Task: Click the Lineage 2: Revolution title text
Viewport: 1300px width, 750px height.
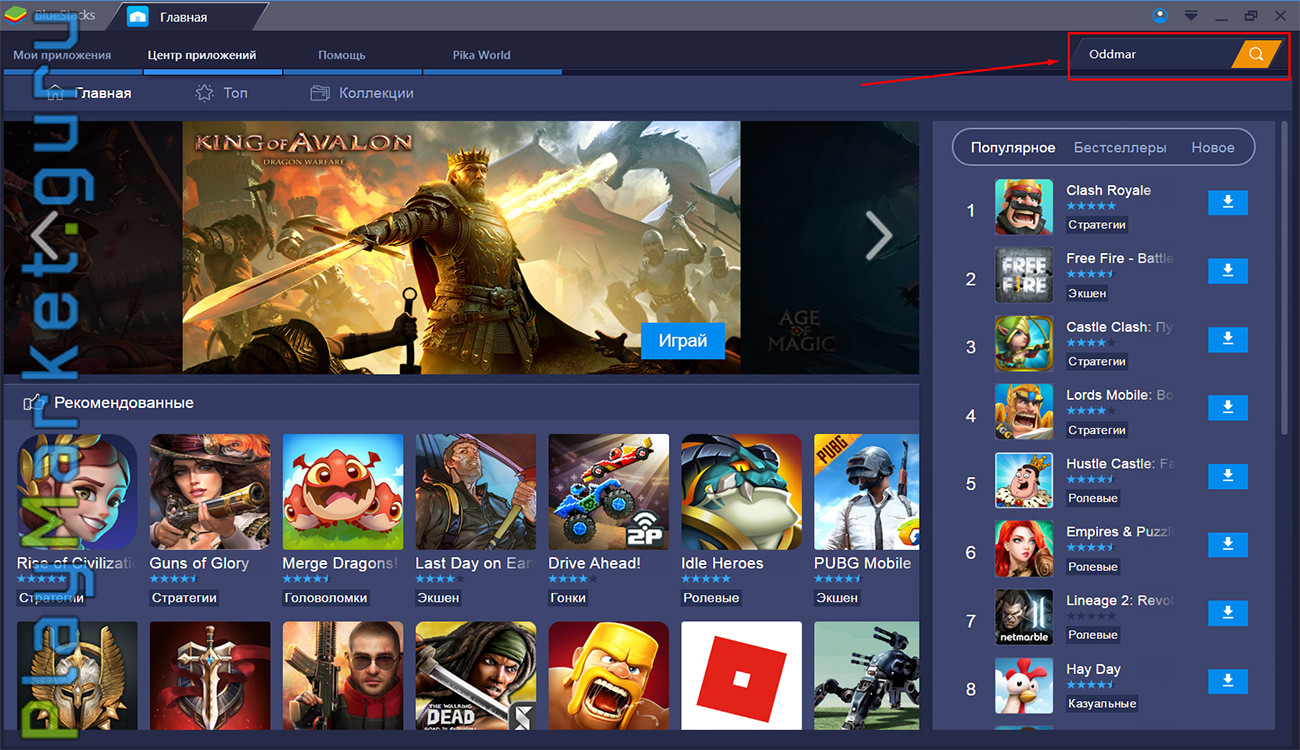Action: [1120, 600]
